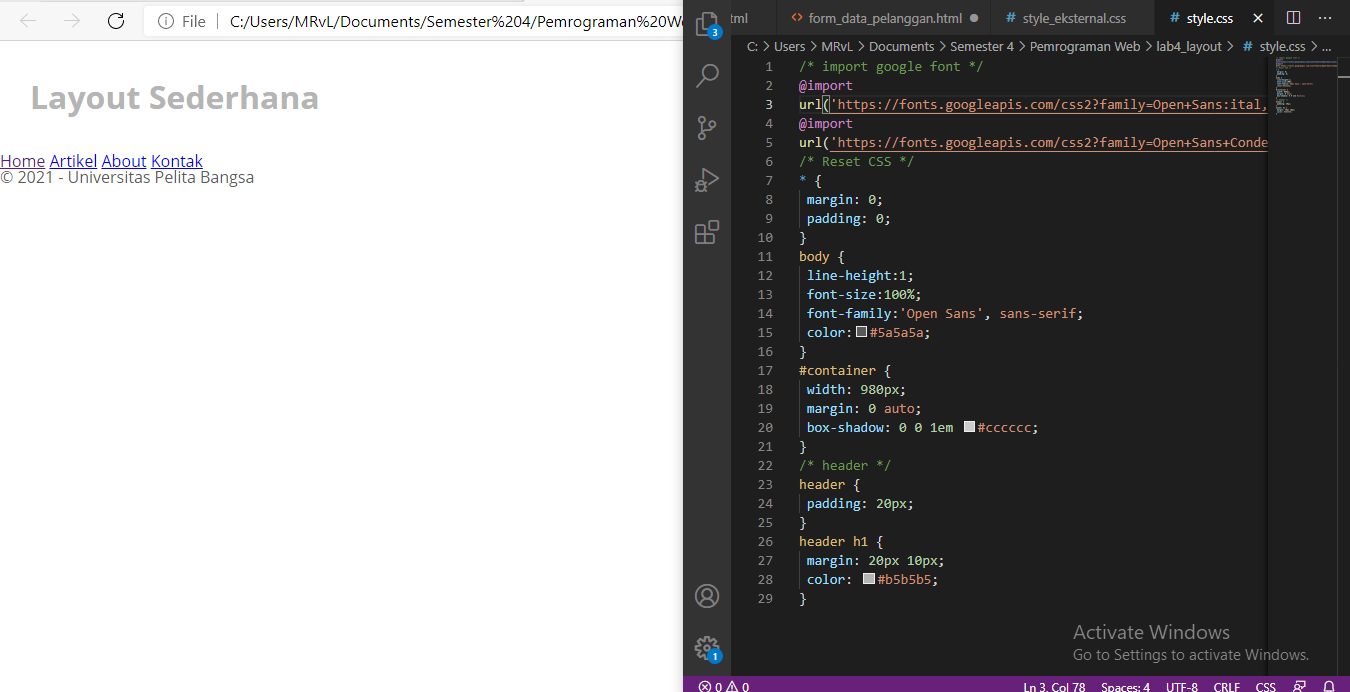Image resolution: width=1350 pixels, height=692 pixels.
Task: Open the Extensions view
Action: (708, 231)
